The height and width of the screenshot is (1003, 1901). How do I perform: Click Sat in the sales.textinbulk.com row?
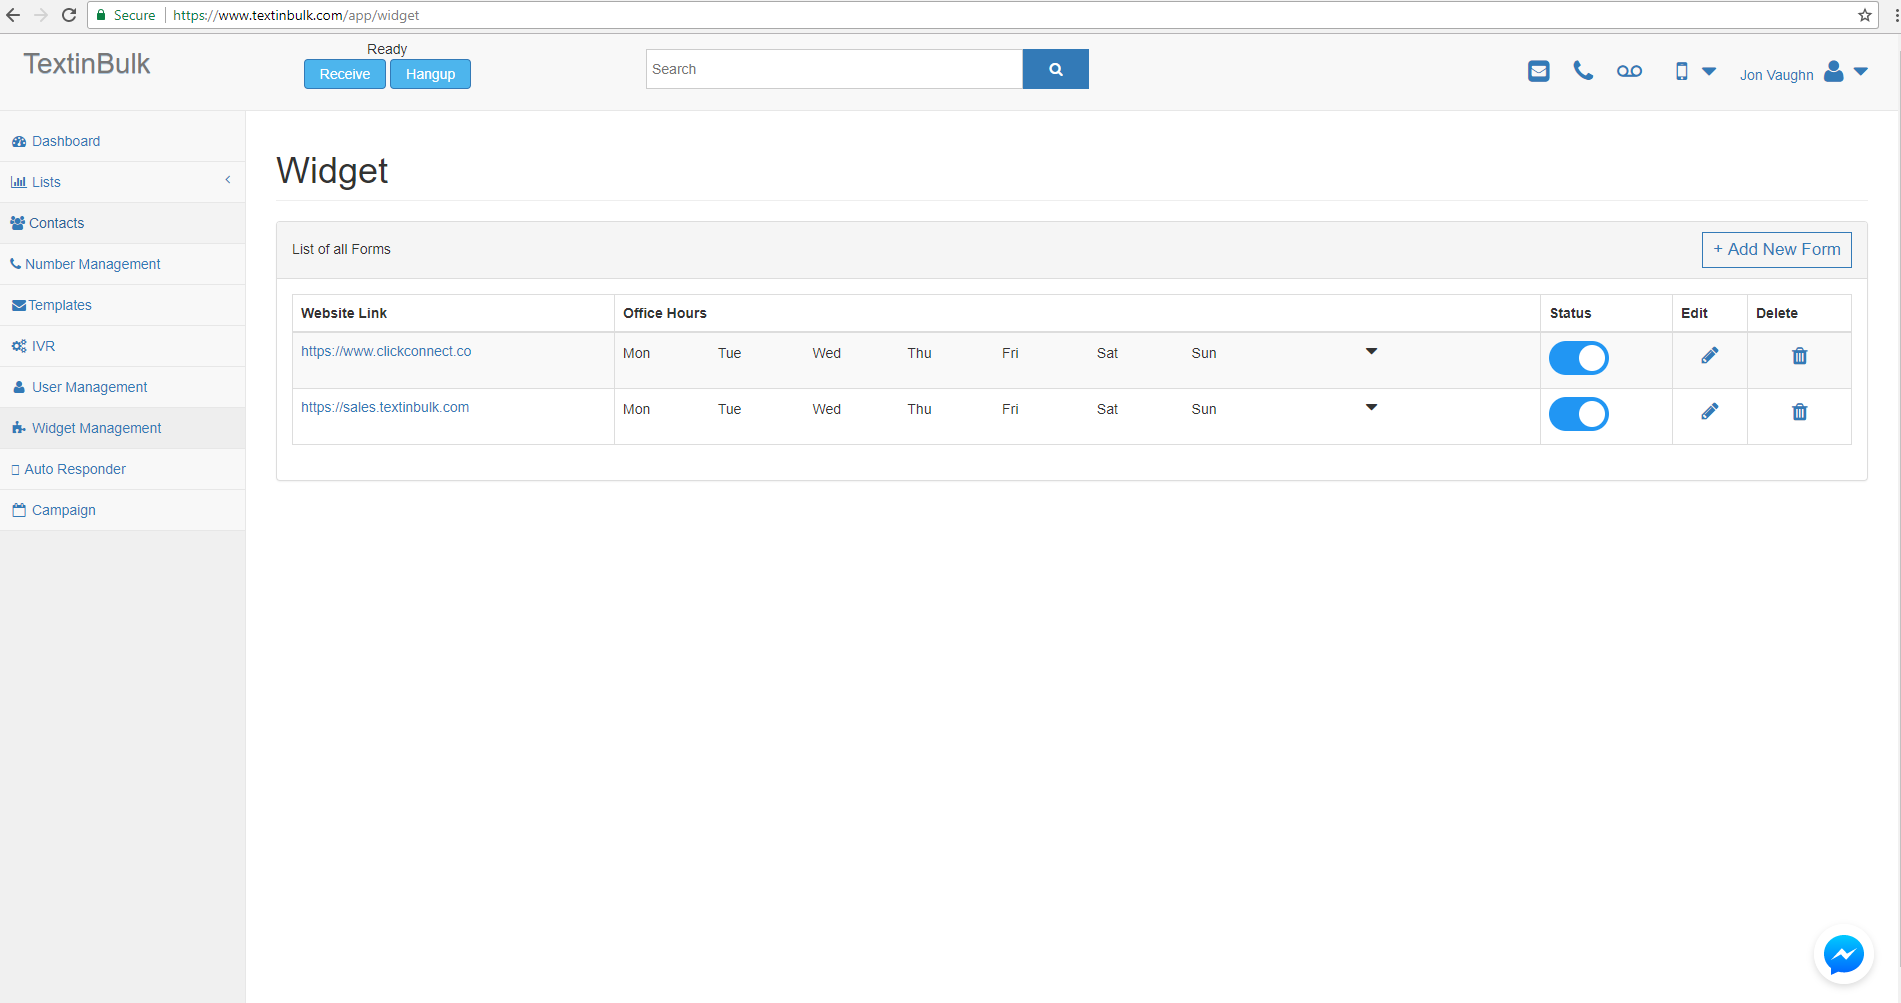(1107, 409)
